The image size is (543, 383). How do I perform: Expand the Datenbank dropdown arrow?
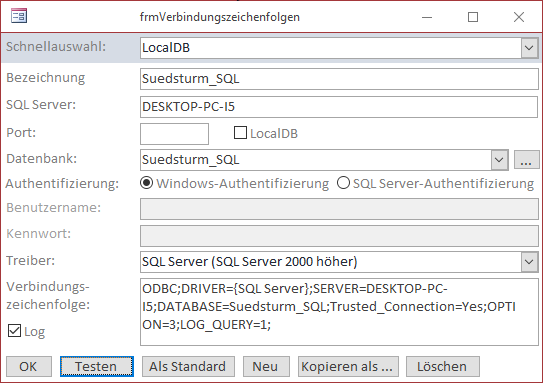tap(499, 160)
